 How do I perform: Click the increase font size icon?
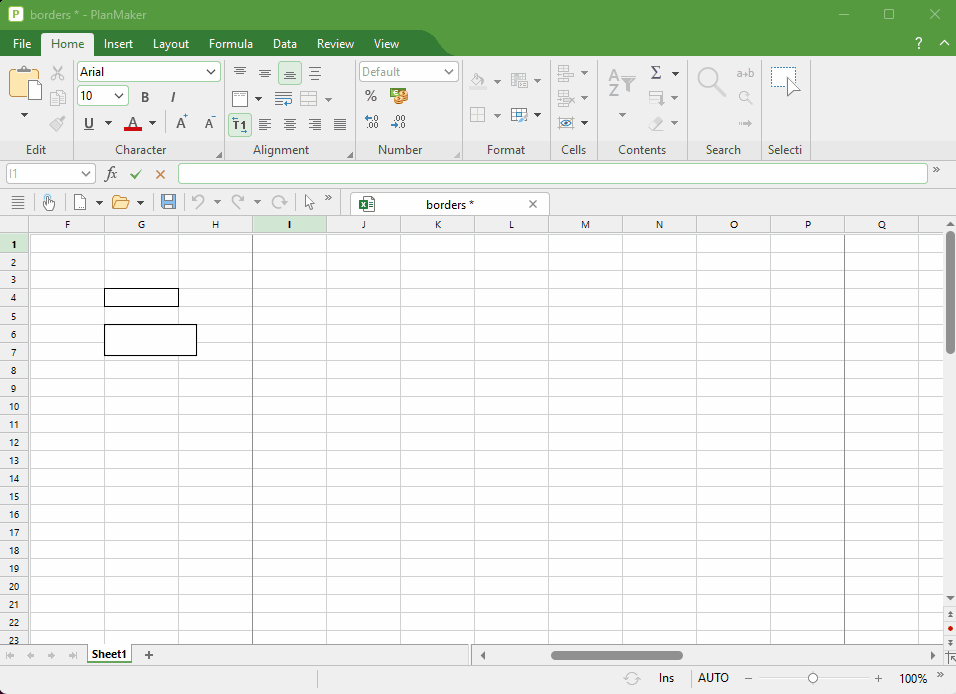pos(181,123)
